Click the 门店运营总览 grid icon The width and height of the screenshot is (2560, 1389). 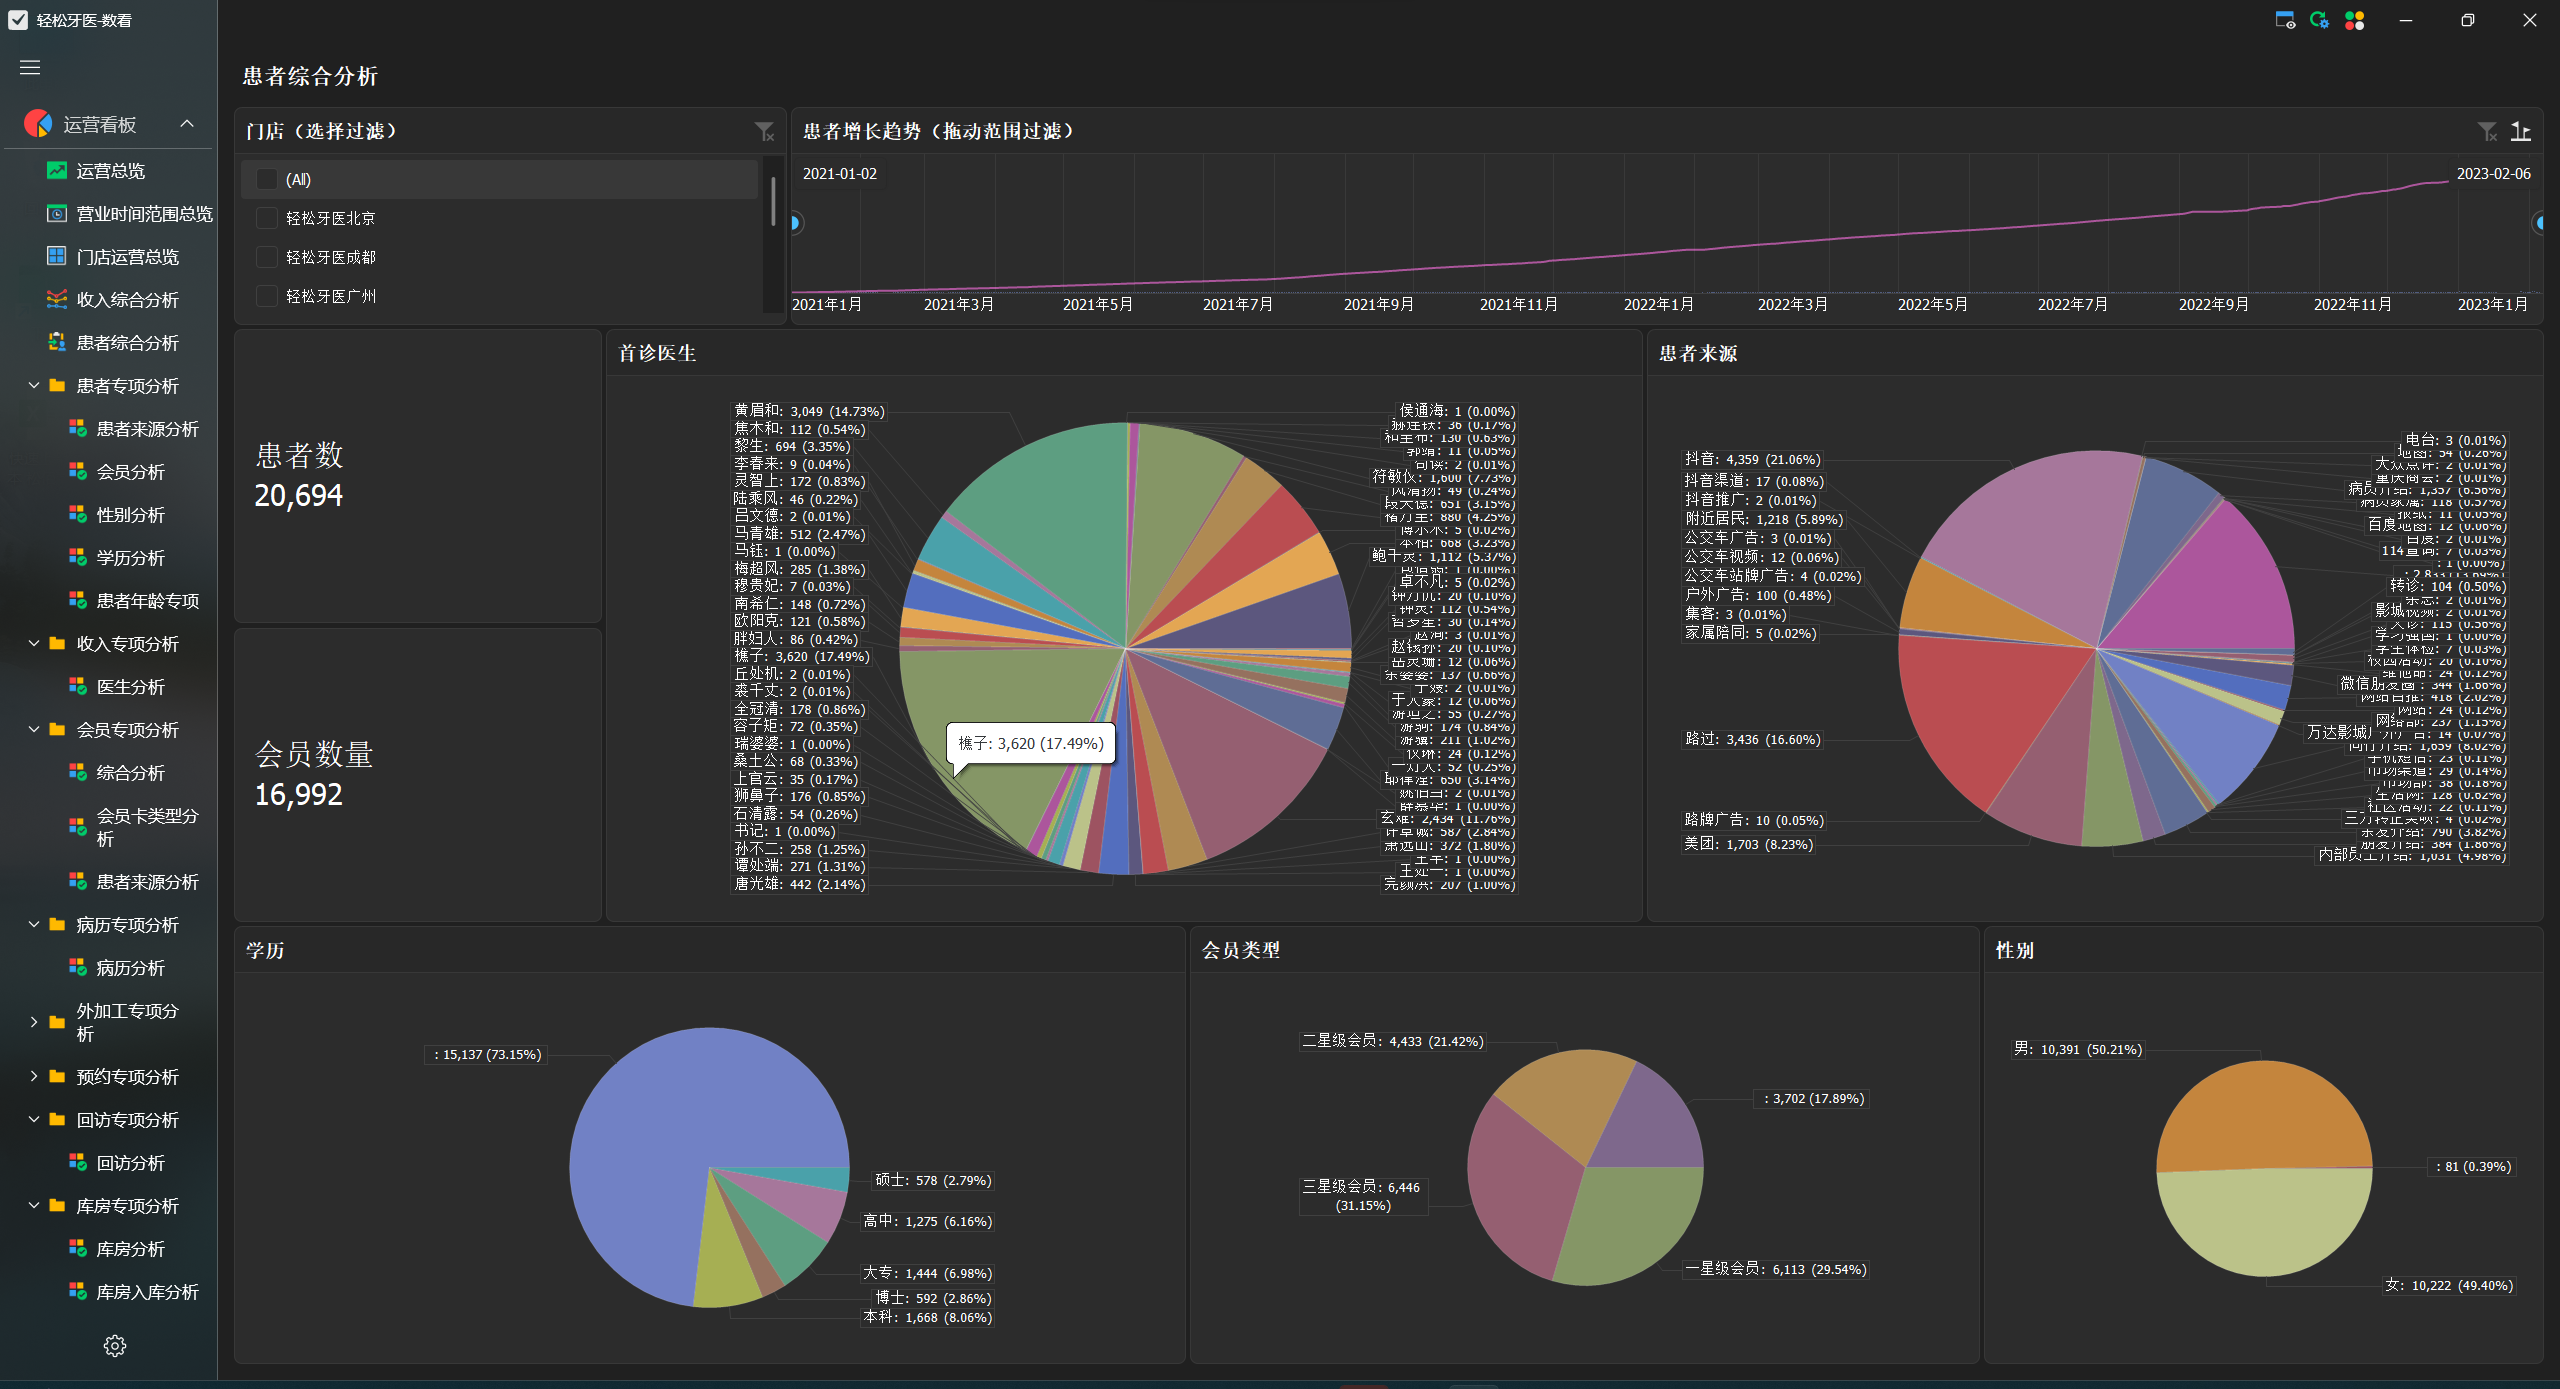[57, 257]
